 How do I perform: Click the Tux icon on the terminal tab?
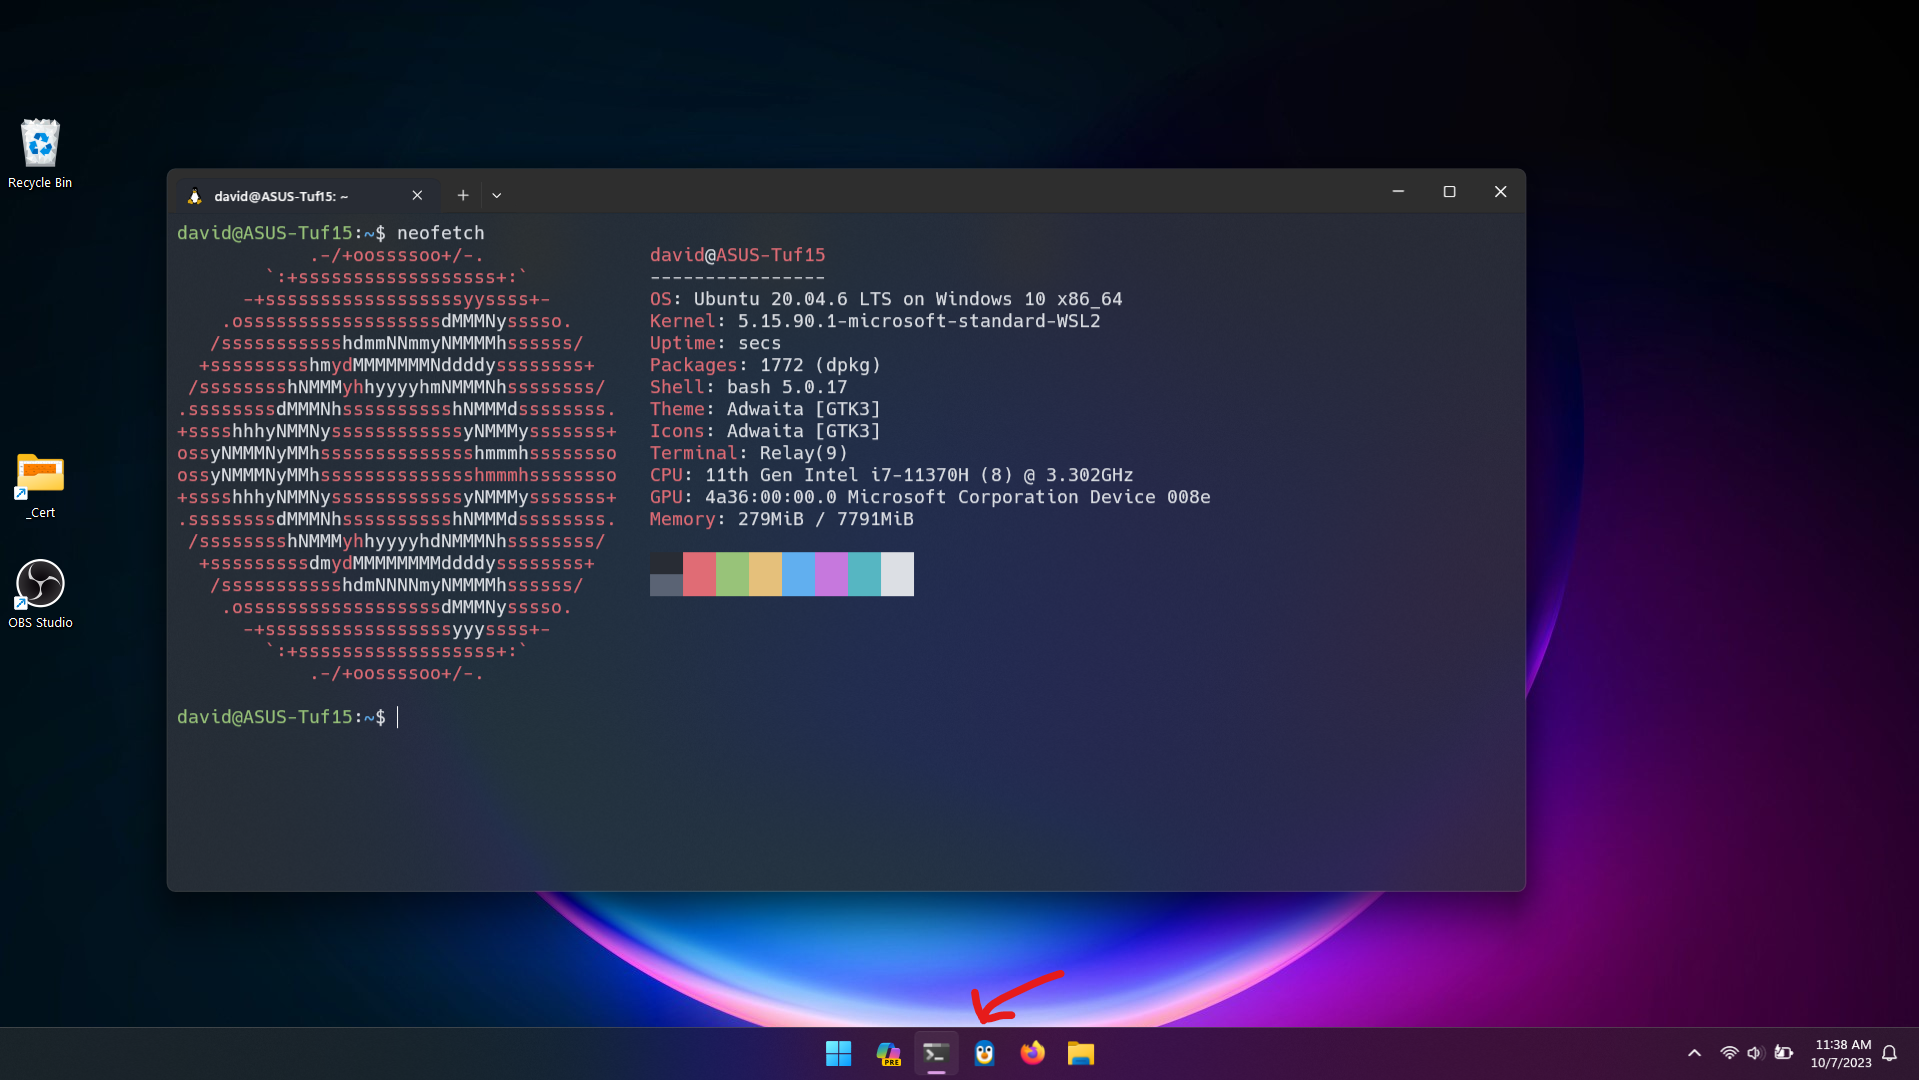point(194,196)
